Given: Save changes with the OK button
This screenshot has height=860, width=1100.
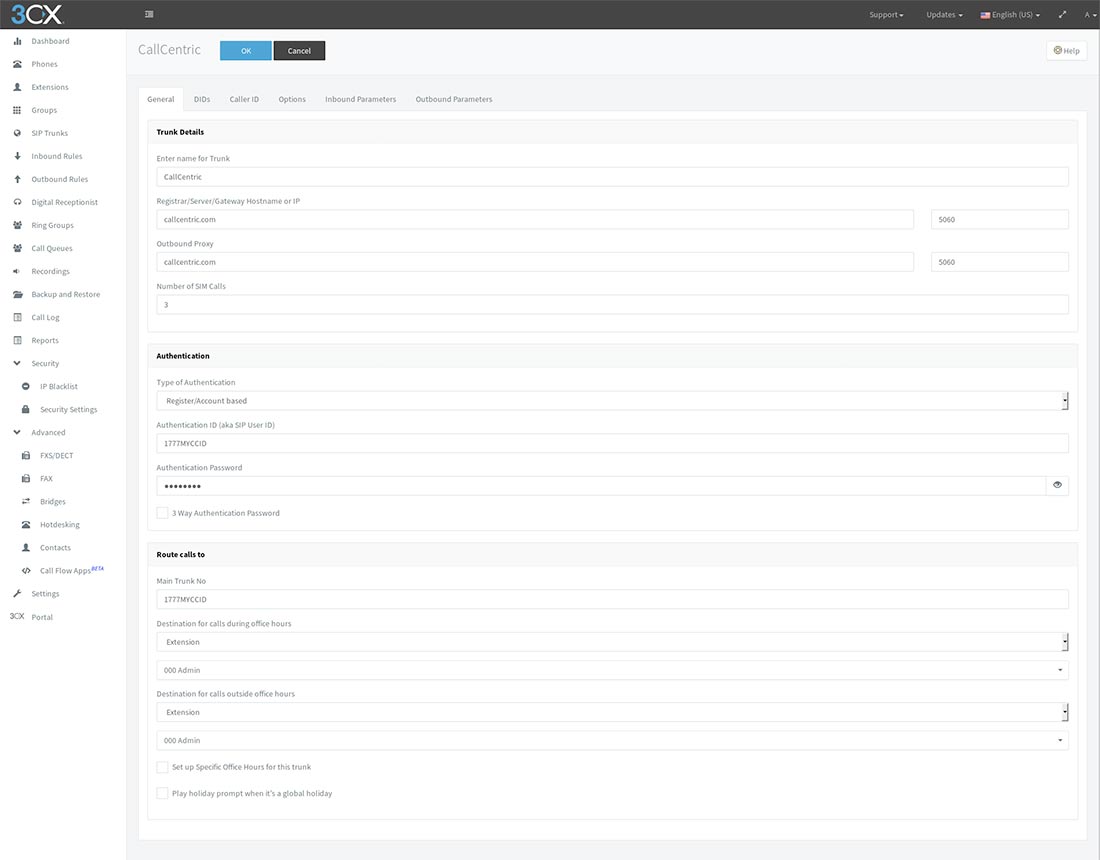Looking at the screenshot, I should point(245,50).
